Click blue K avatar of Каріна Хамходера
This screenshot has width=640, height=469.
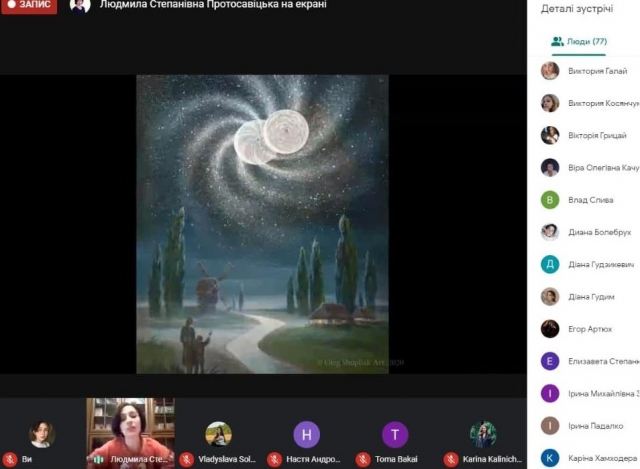click(550, 458)
